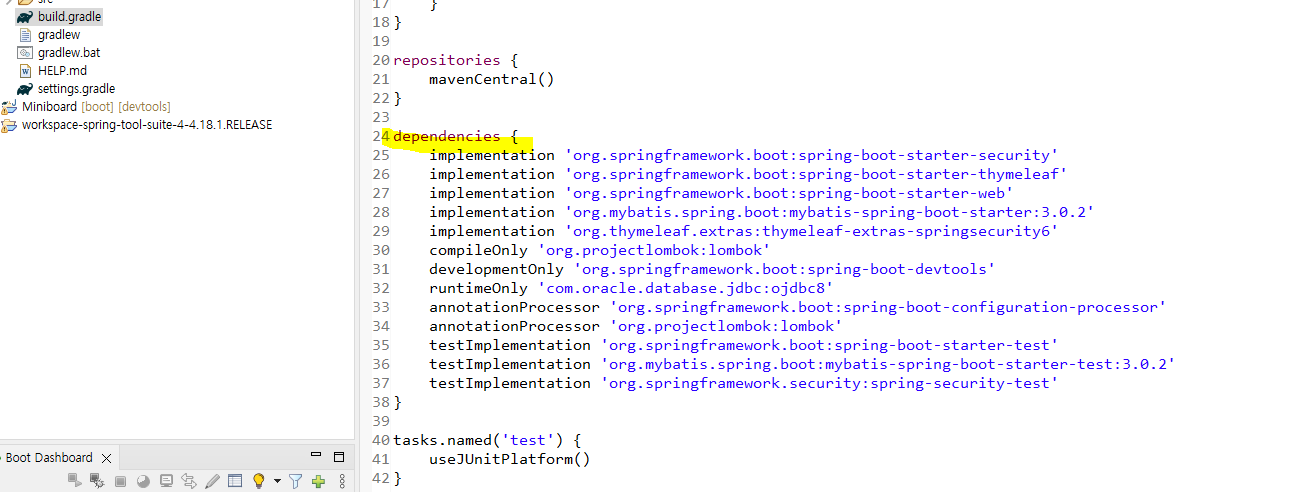Image resolution: width=1293 pixels, height=492 pixels.
Task: Click the workspace-spring-tool-suite project folder icon
Action: click(10, 125)
